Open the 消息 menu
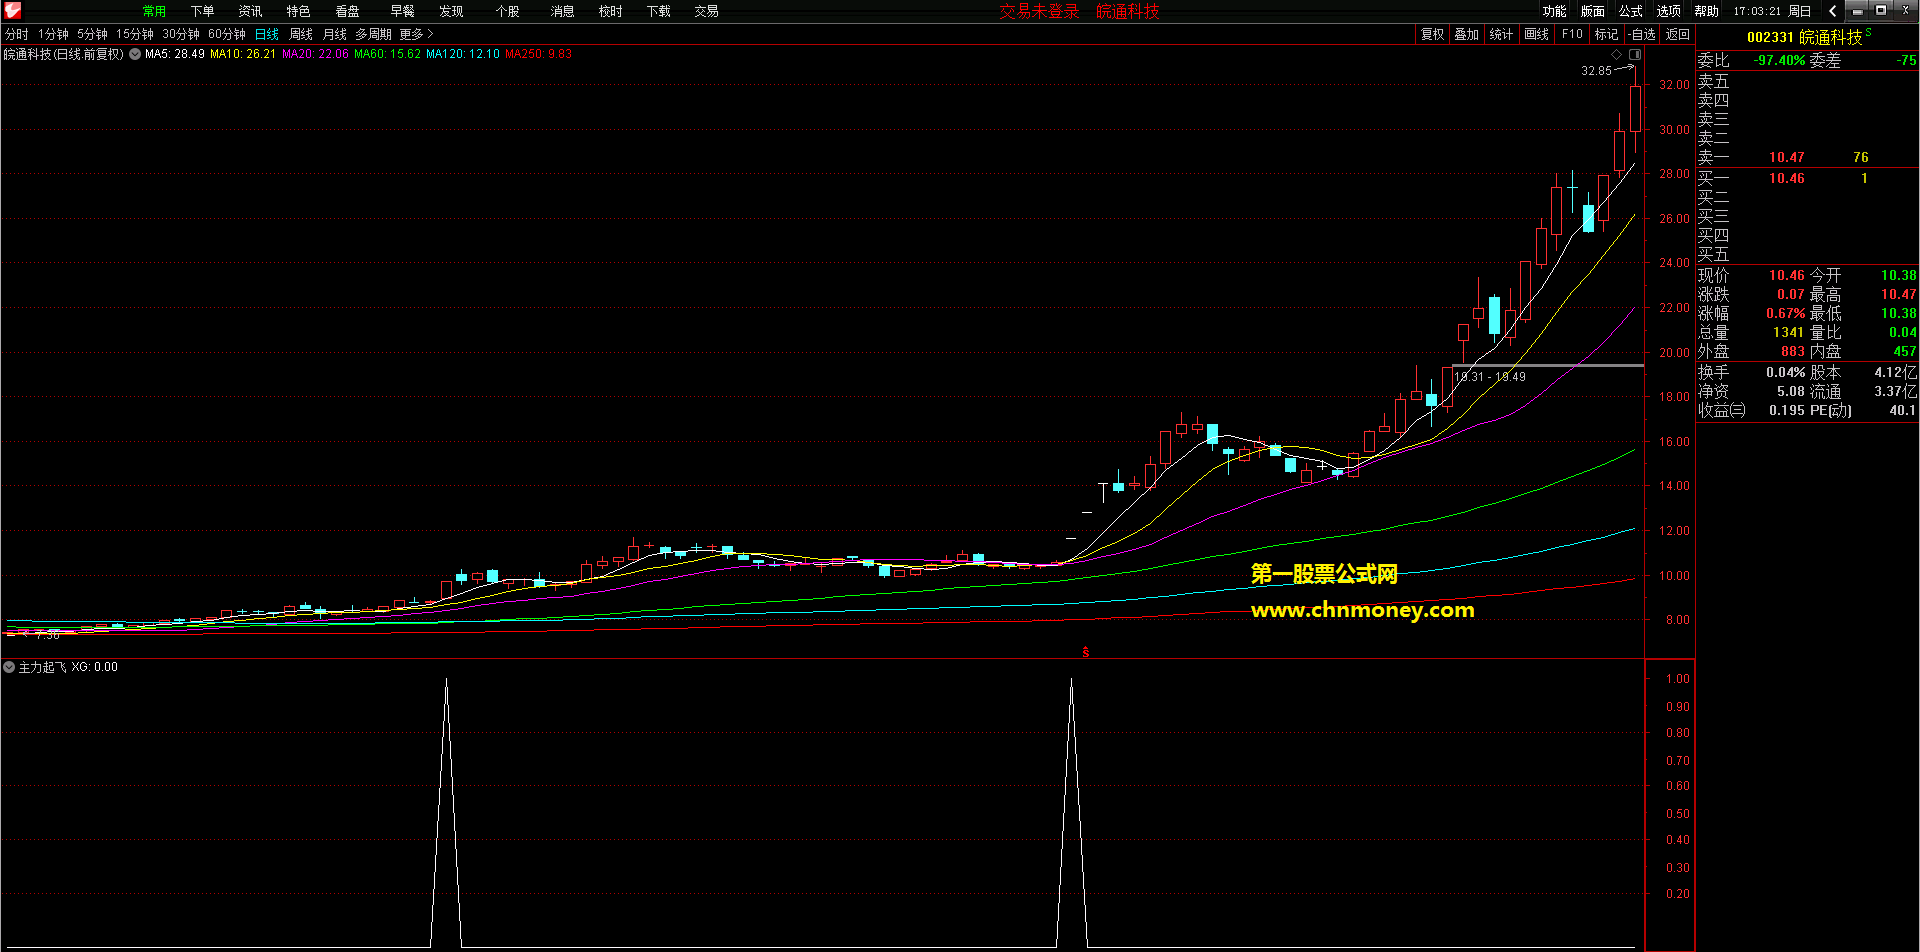The width and height of the screenshot is (1920, 952). (x=562, y=11)
